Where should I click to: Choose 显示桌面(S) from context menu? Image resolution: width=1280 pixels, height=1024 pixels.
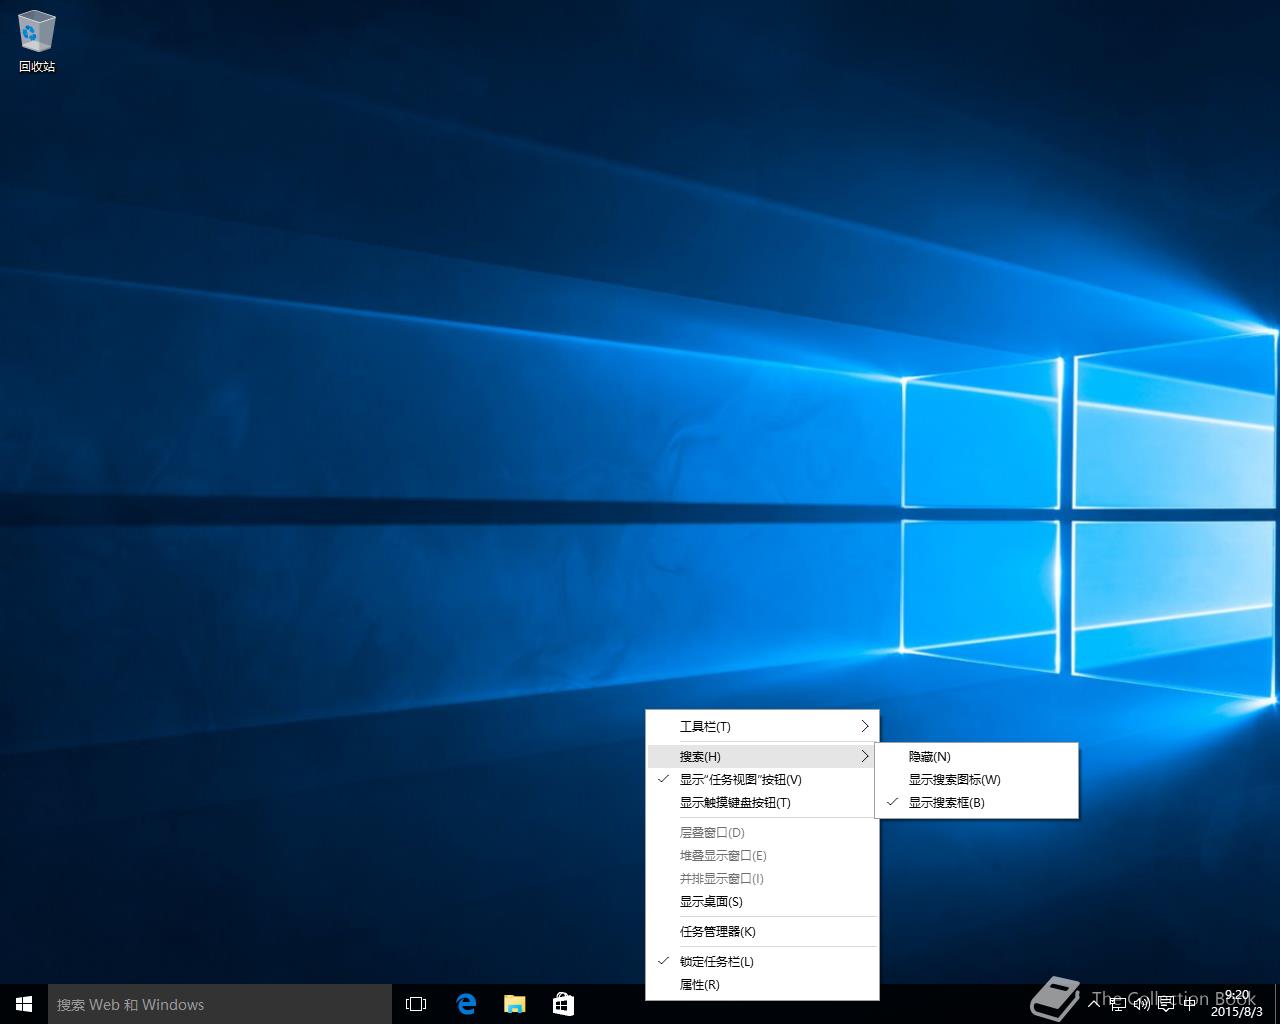tap(762, 901)
